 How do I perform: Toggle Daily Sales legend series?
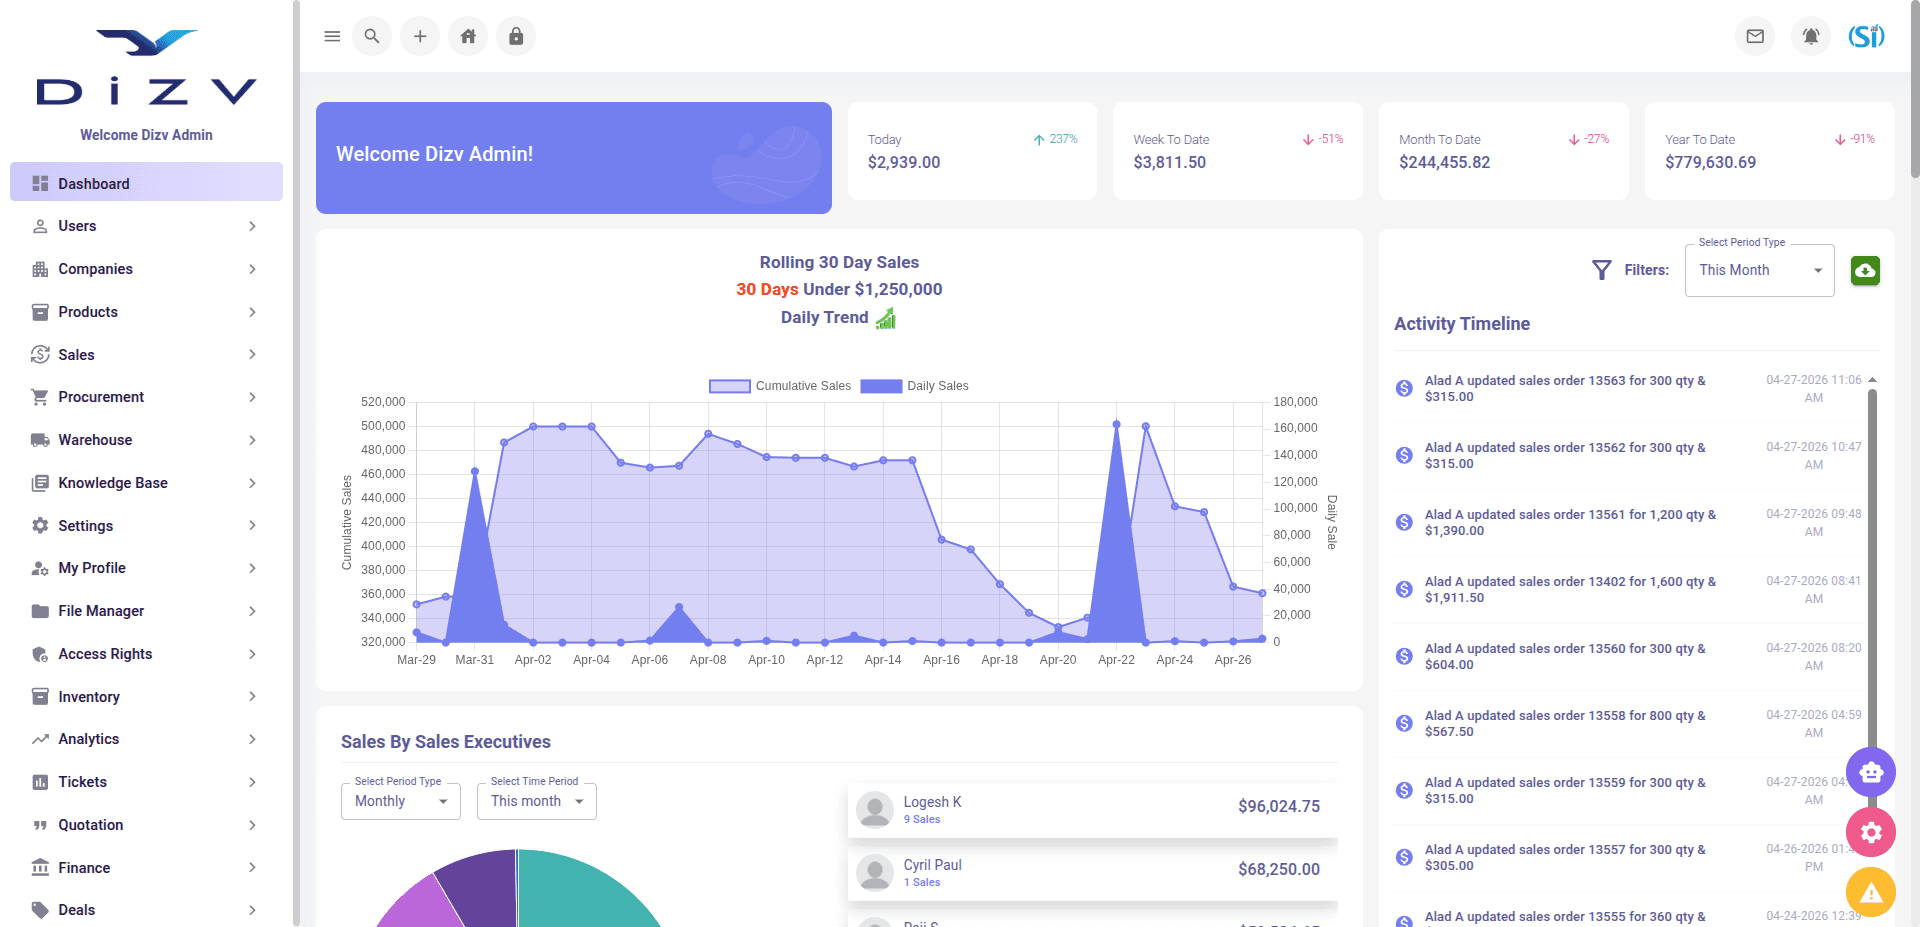click(914, 386)
